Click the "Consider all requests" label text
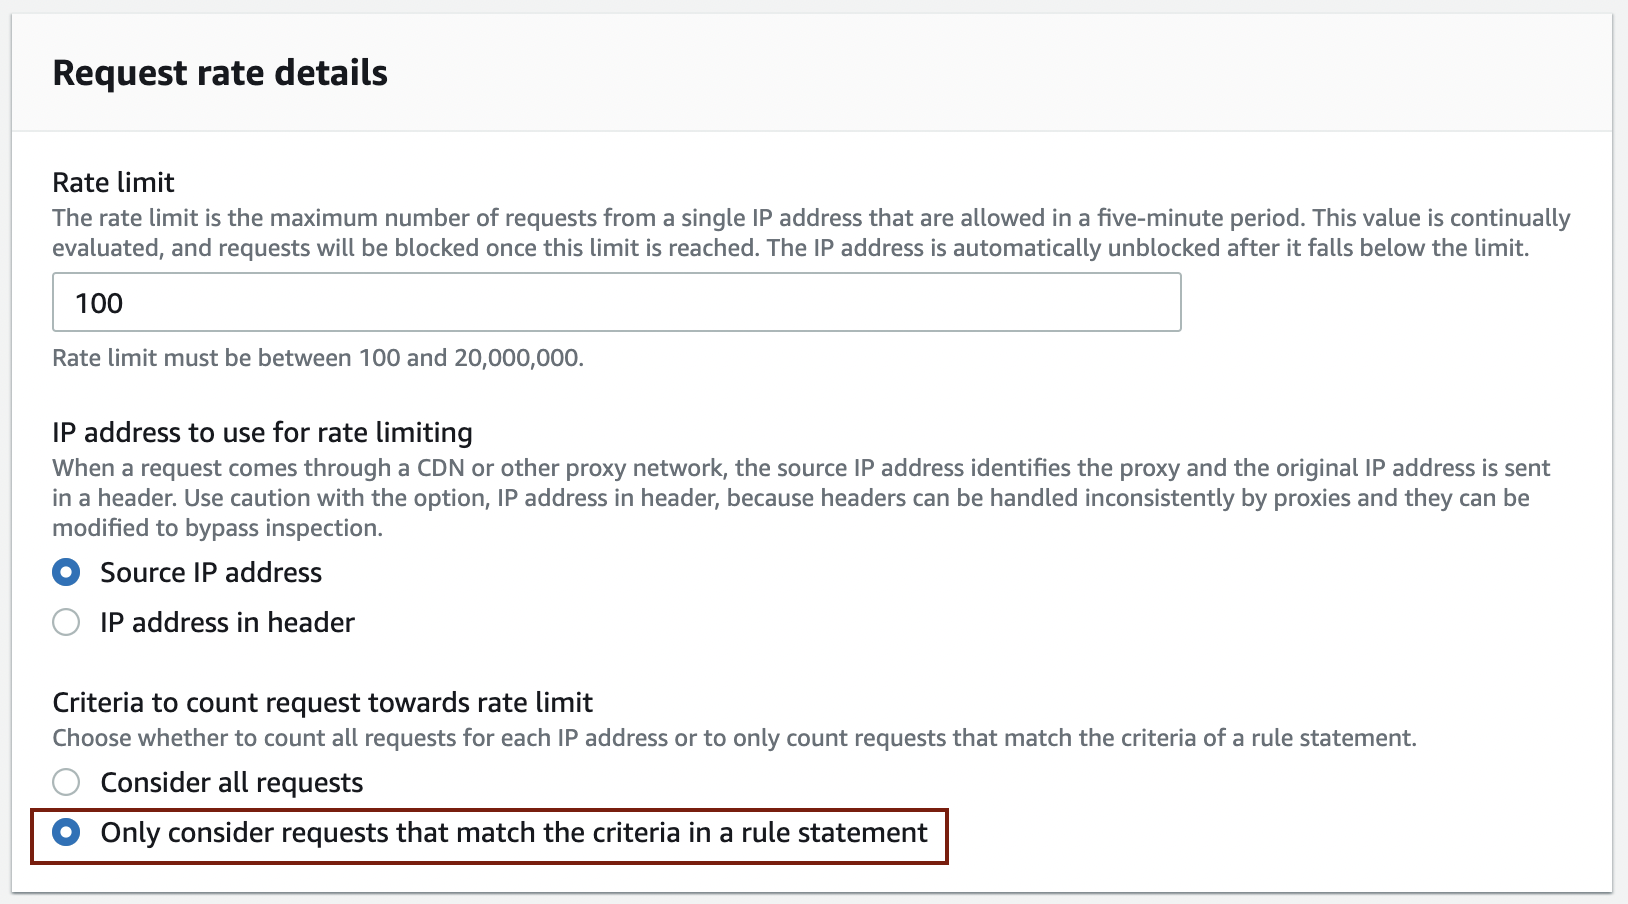The width and height of the screenshot is (1628, 904). pyautogui.click(x=231, y=782)
